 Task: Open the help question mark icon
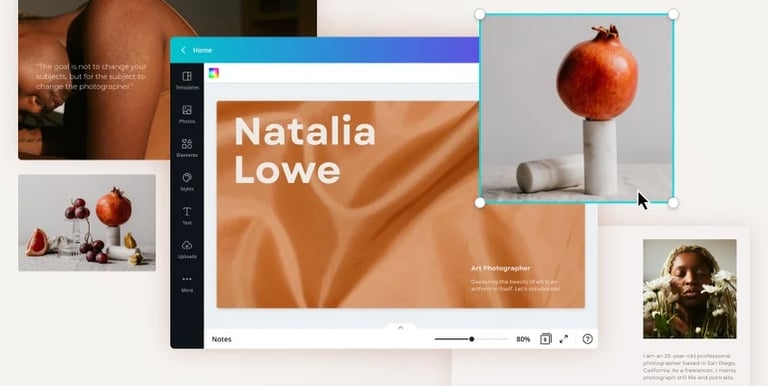[x=588, y=339]
